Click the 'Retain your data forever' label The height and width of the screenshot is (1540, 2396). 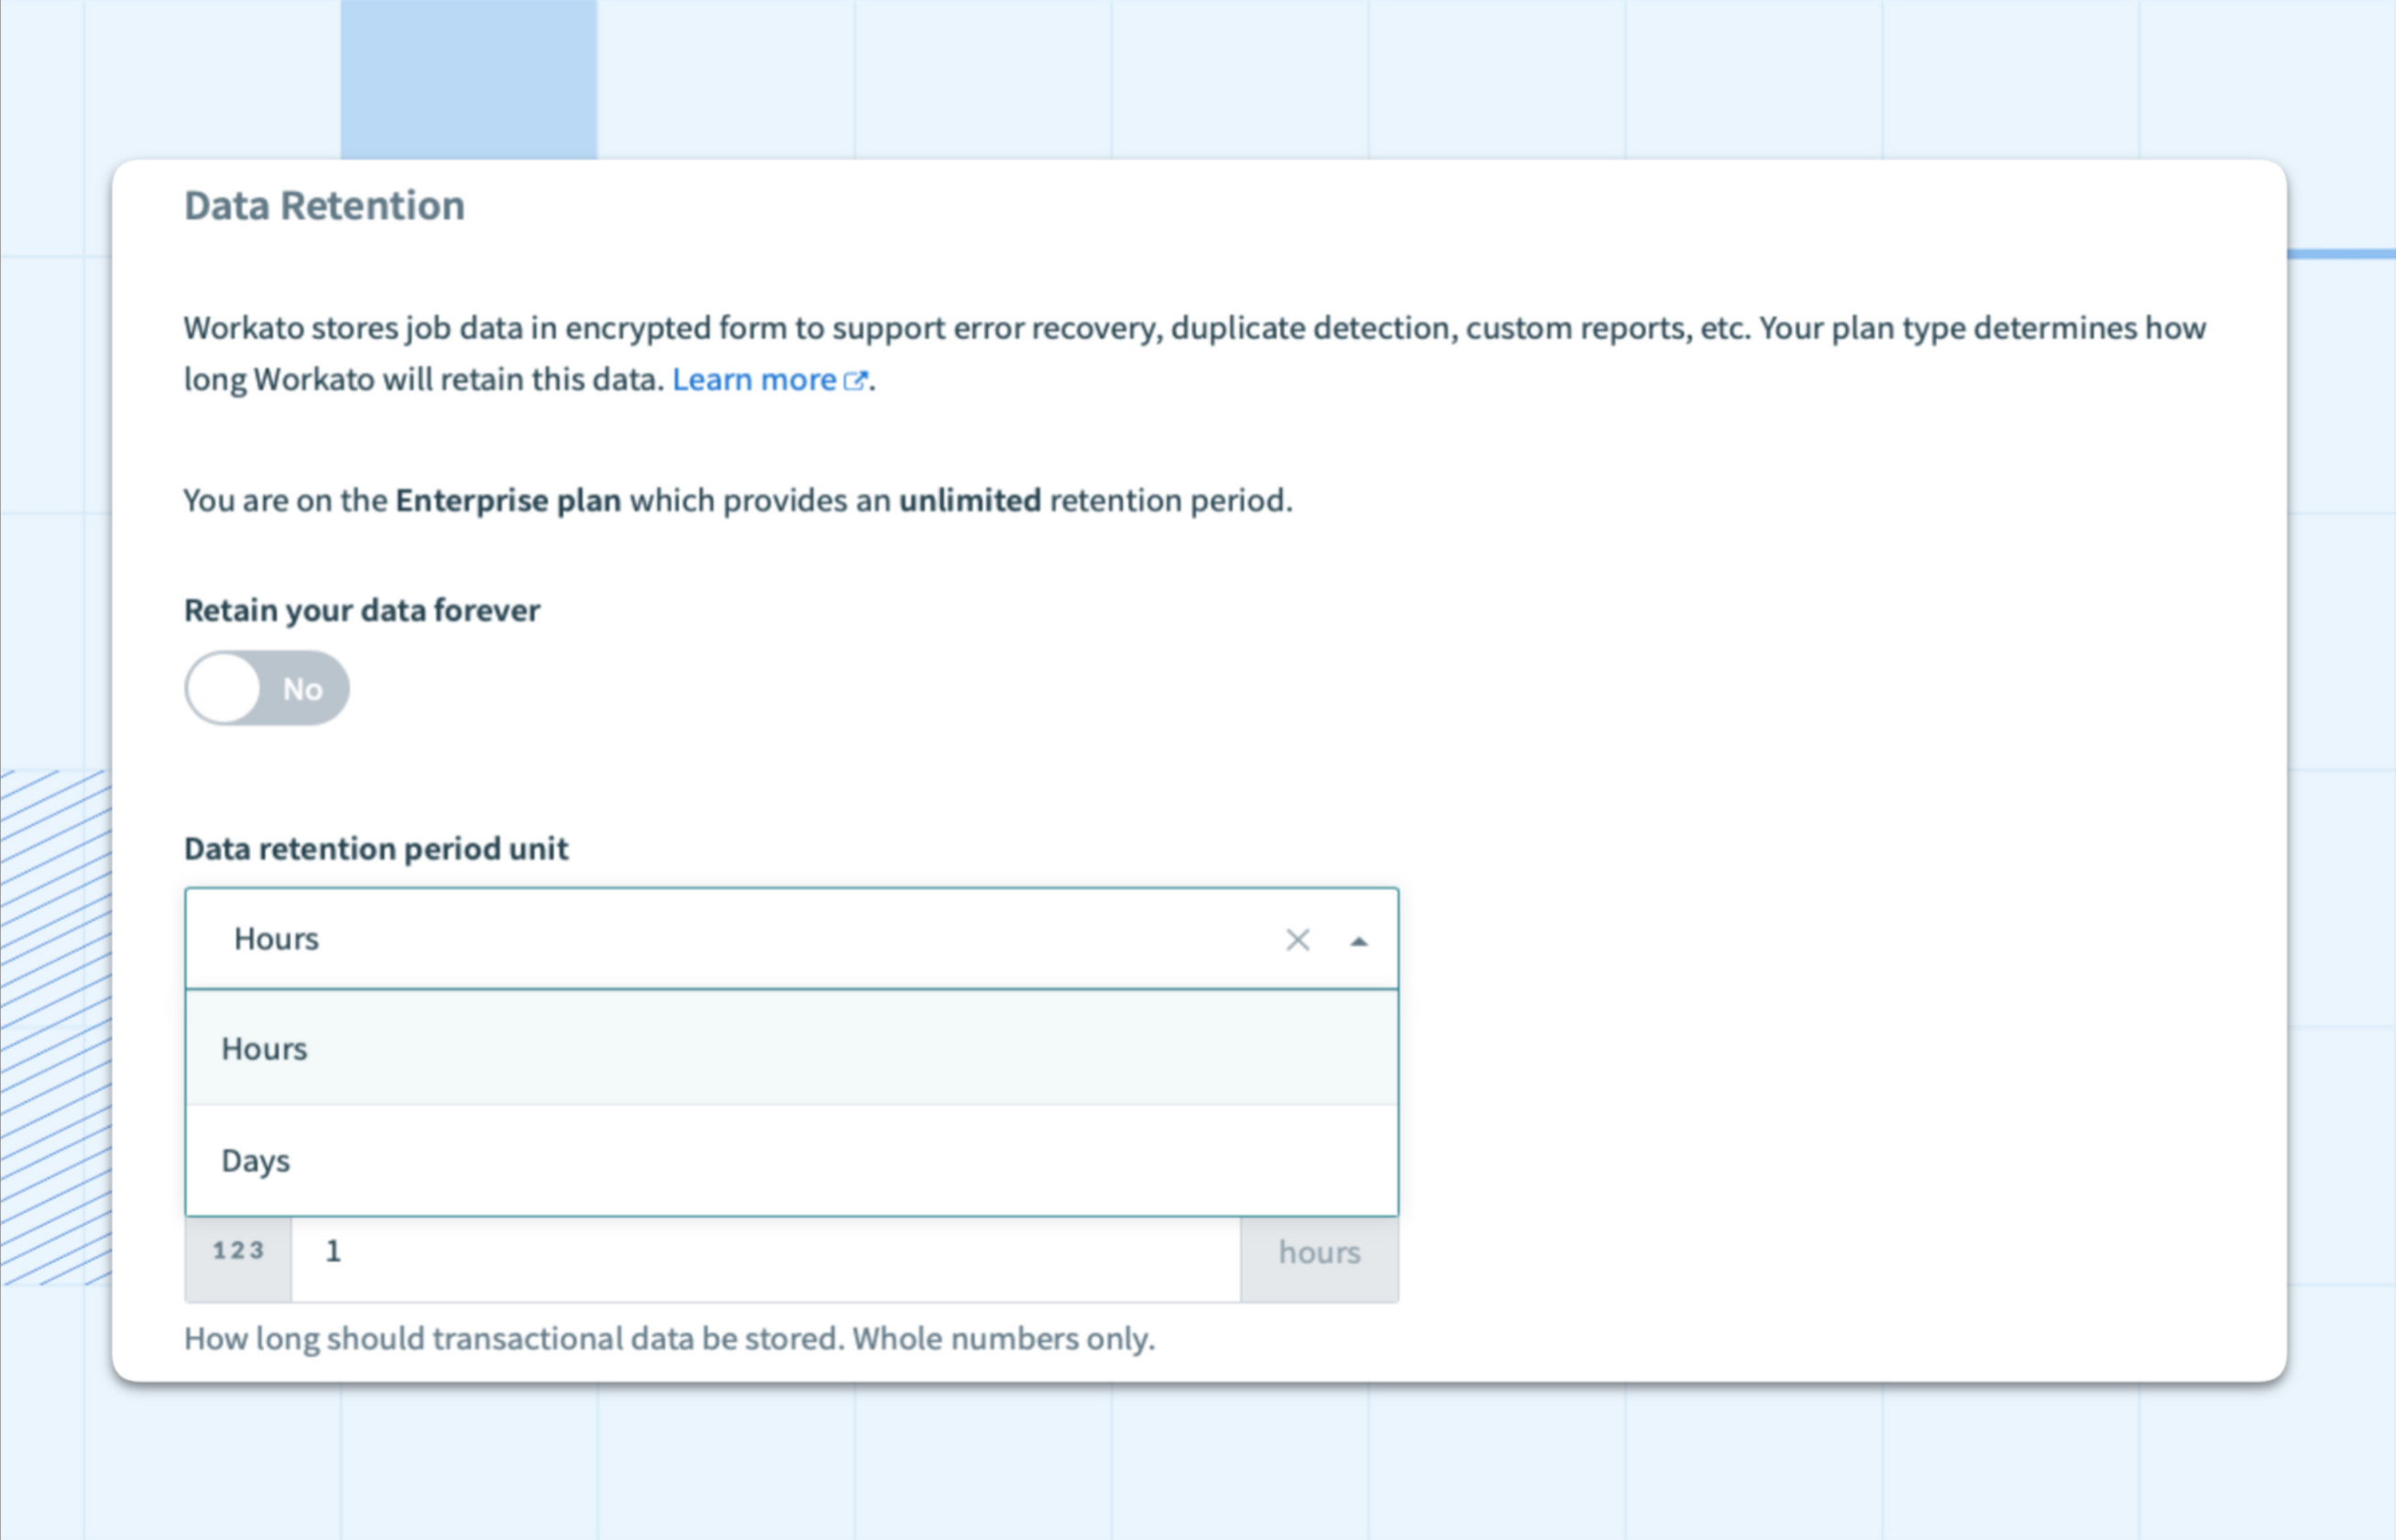click(x=362, y=610)
